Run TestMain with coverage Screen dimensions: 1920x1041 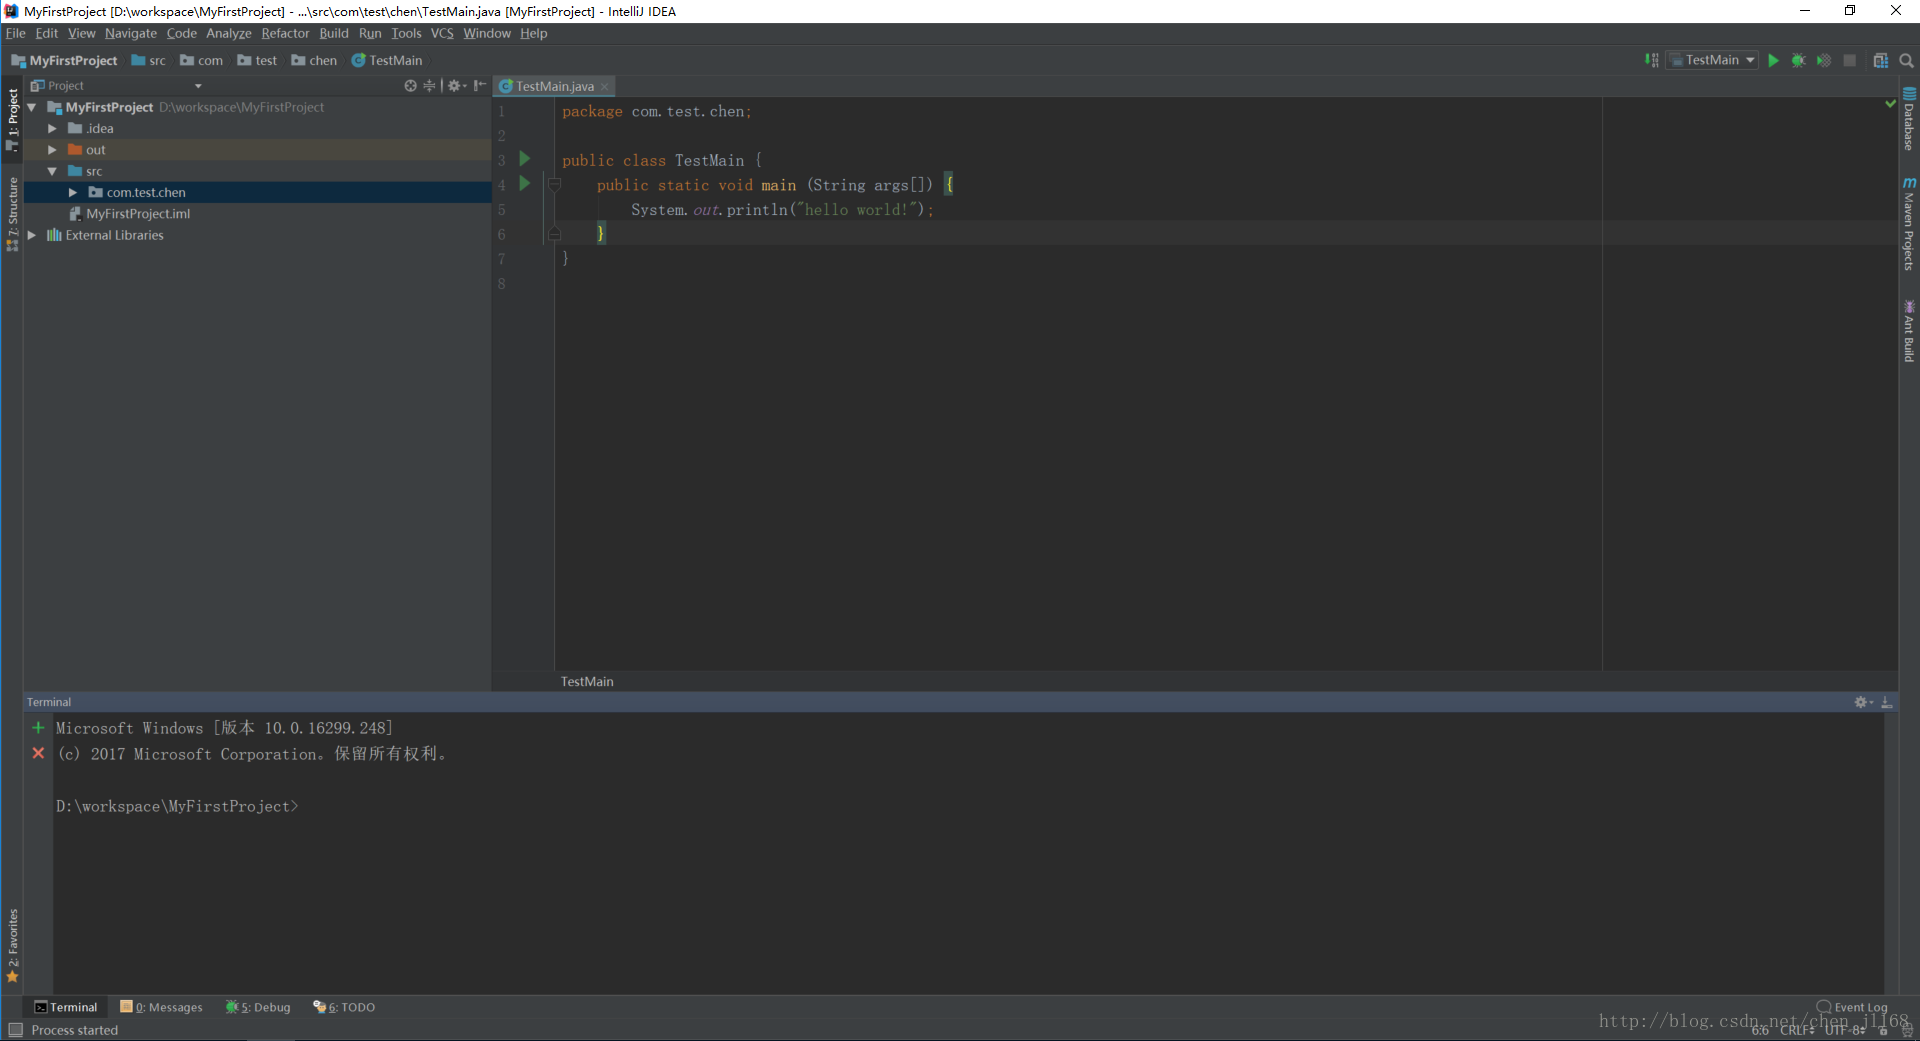[1824, 61]
